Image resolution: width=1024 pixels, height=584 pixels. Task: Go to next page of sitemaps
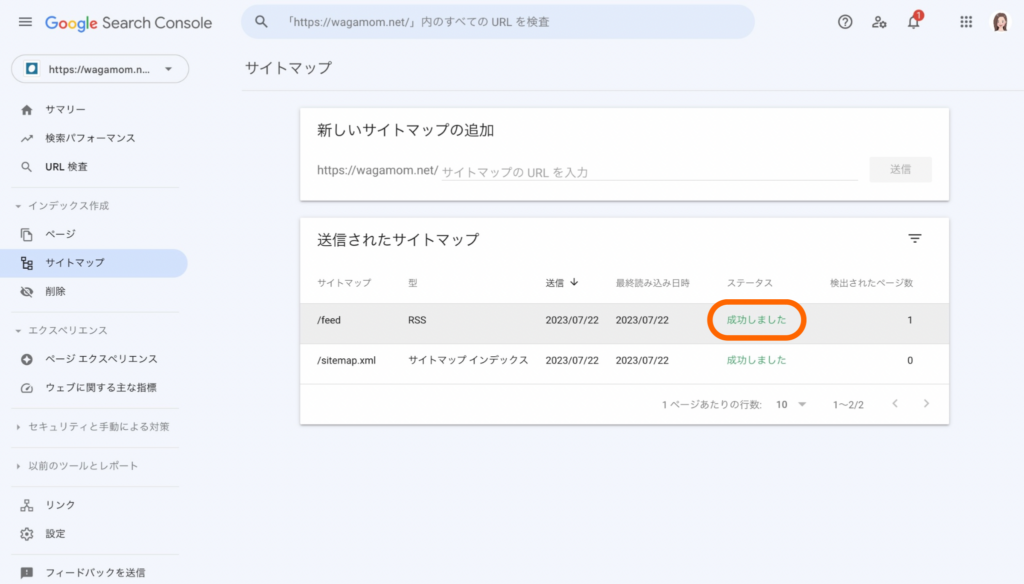(x=926, y=404)
